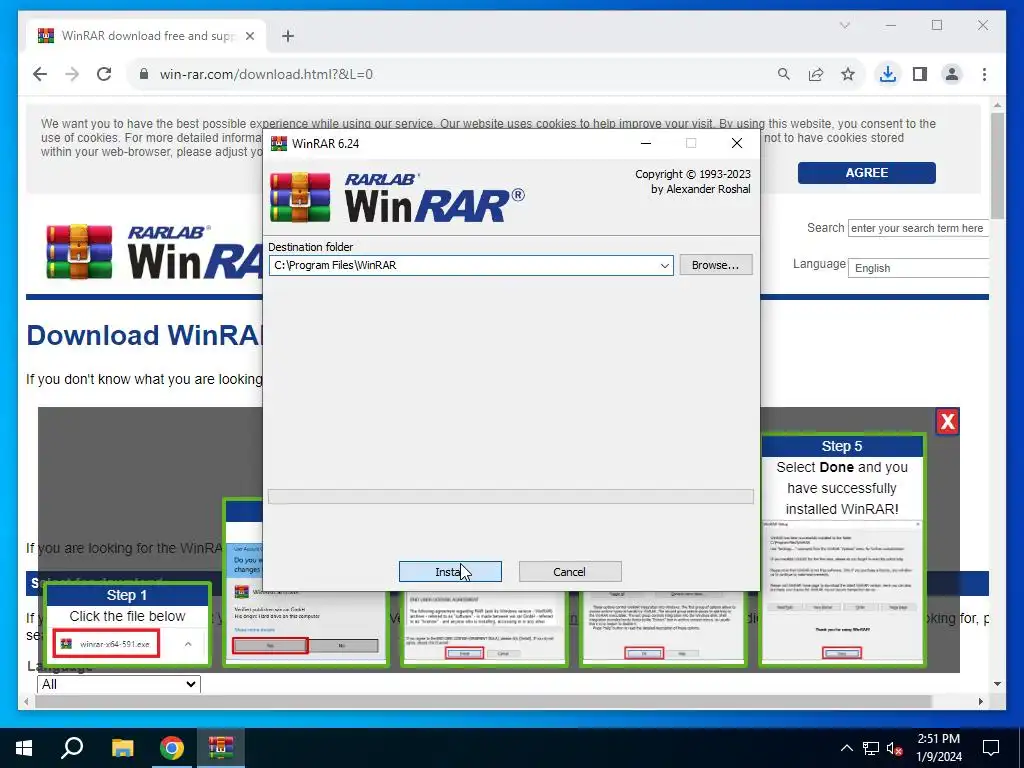Open the Language English dropdown on website
Image resolution: width=1024 pixels, height=768 pixels.
pos(918,268)
